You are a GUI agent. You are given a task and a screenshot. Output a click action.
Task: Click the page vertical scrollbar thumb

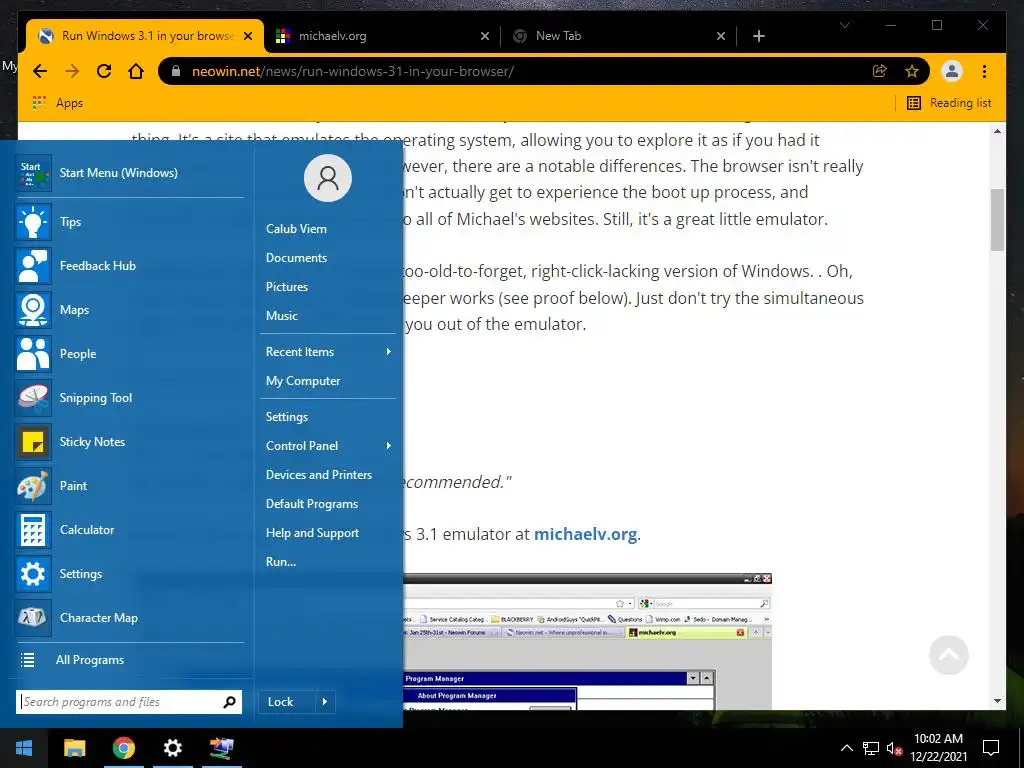[997, 220]
